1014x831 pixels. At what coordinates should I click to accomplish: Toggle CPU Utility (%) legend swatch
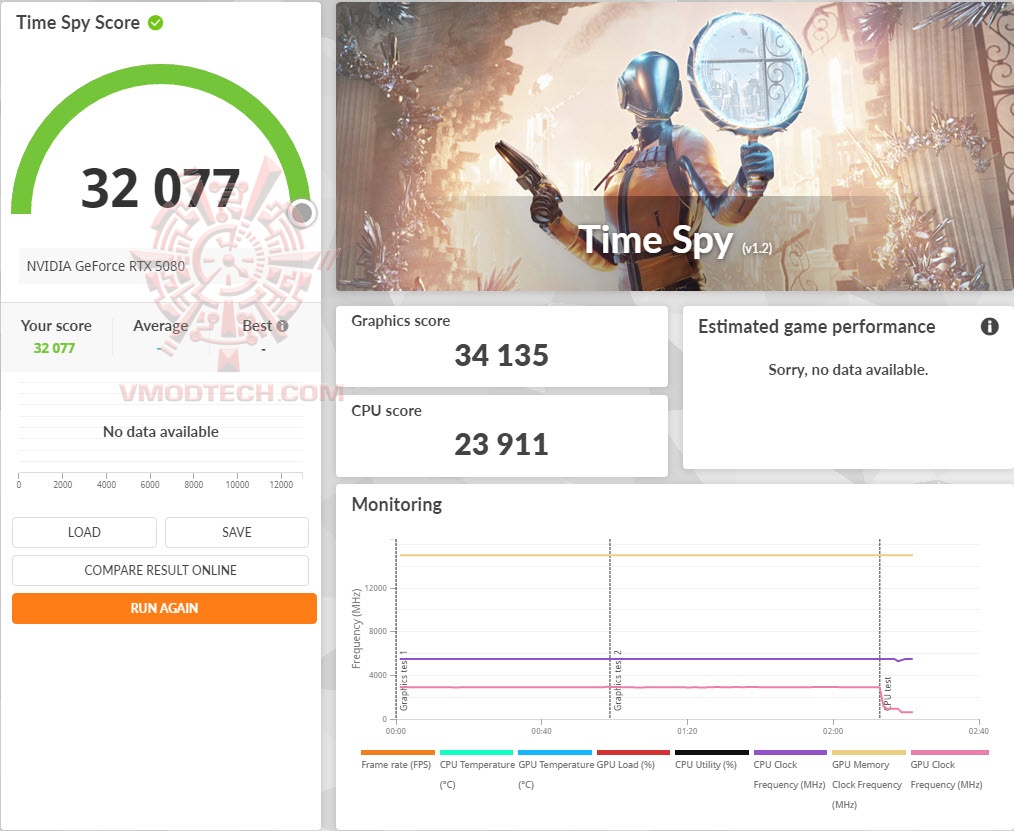click(712, 753)
